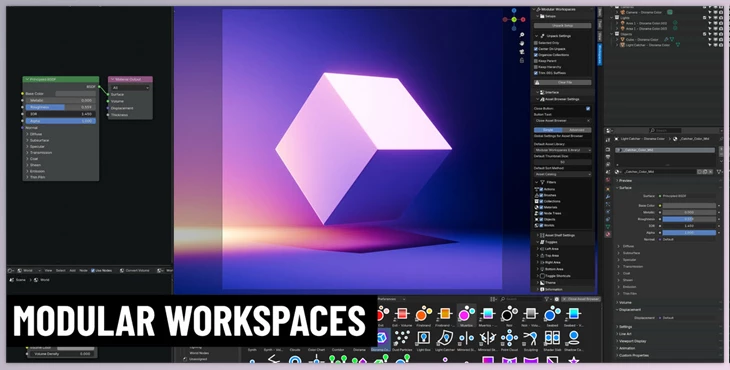Open the Asset Catalog sort method dropdown
The image size is (730, 370).
tap(562, 174)
